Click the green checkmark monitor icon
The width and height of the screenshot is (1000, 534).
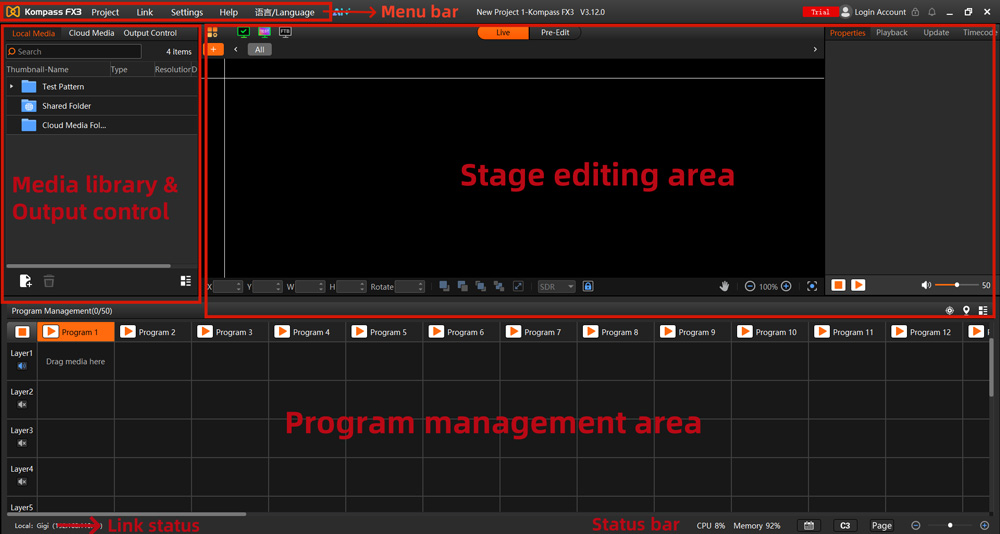(x=243, y=32)
